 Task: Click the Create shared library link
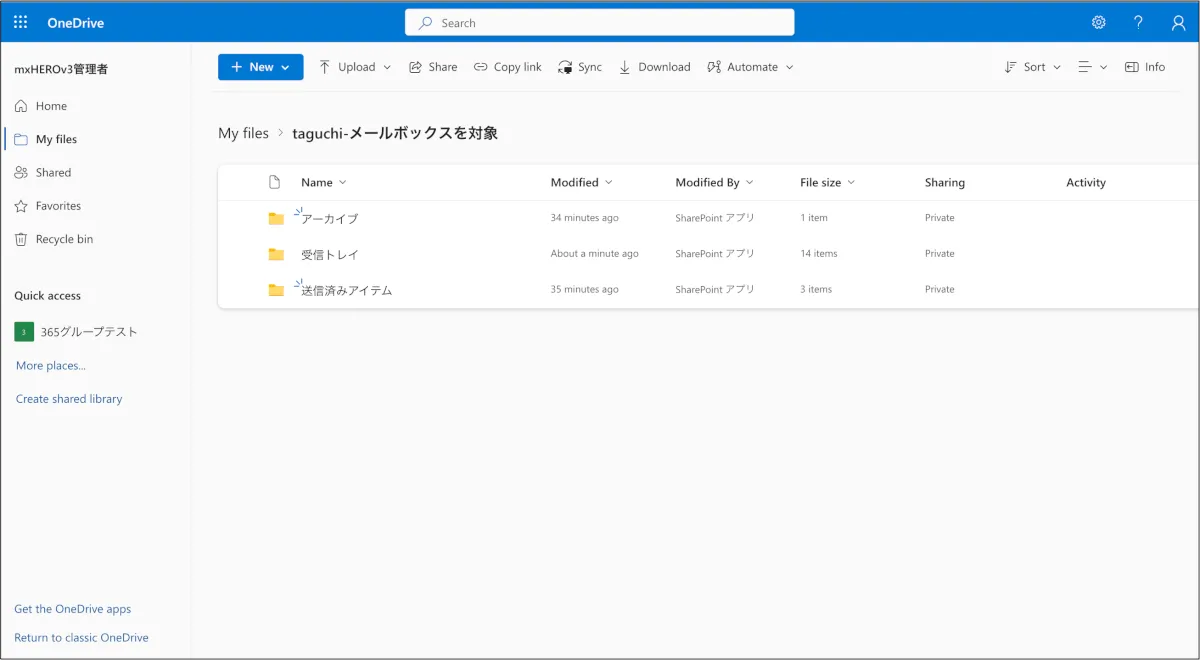69,399
